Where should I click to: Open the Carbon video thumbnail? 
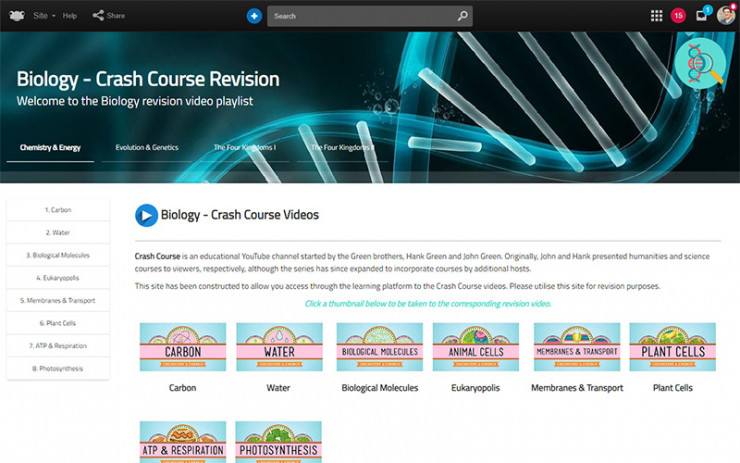[183, 347]
